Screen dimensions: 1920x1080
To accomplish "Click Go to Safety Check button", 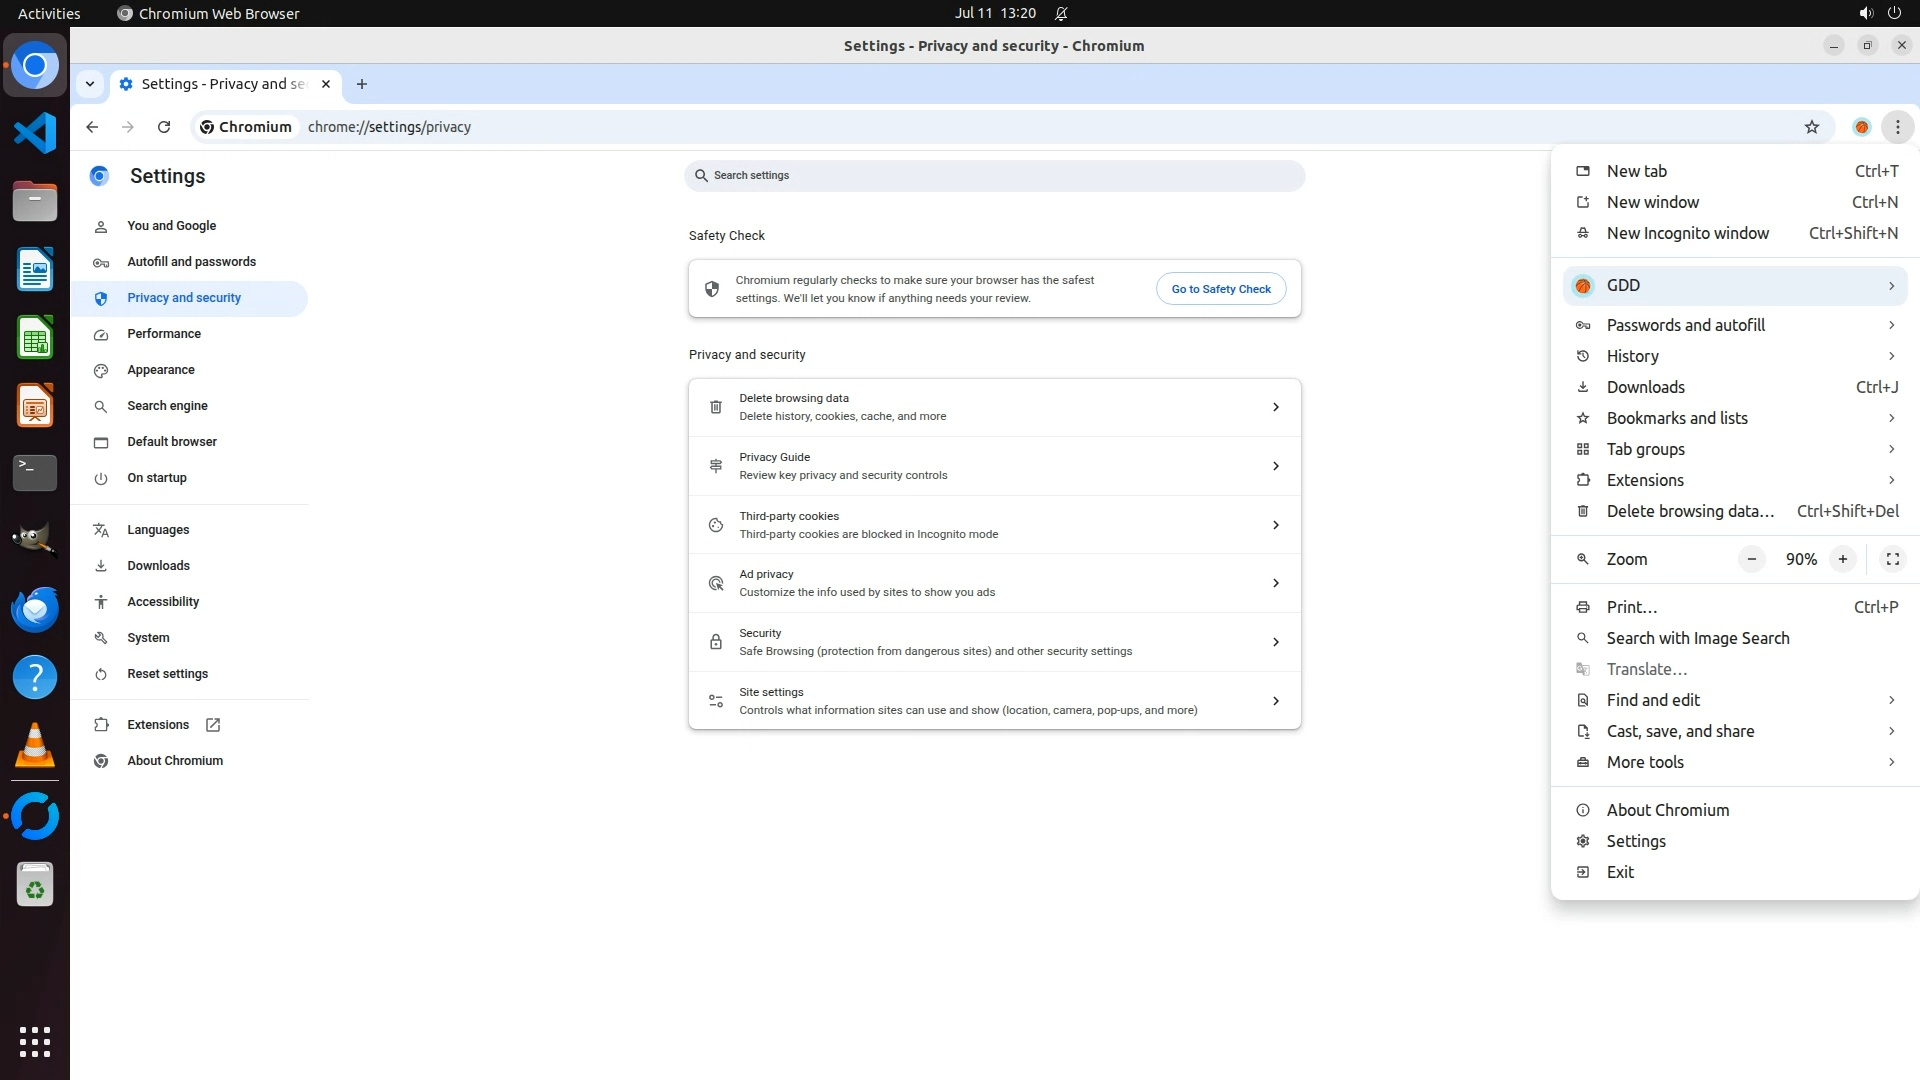I will pos(1220,289).
